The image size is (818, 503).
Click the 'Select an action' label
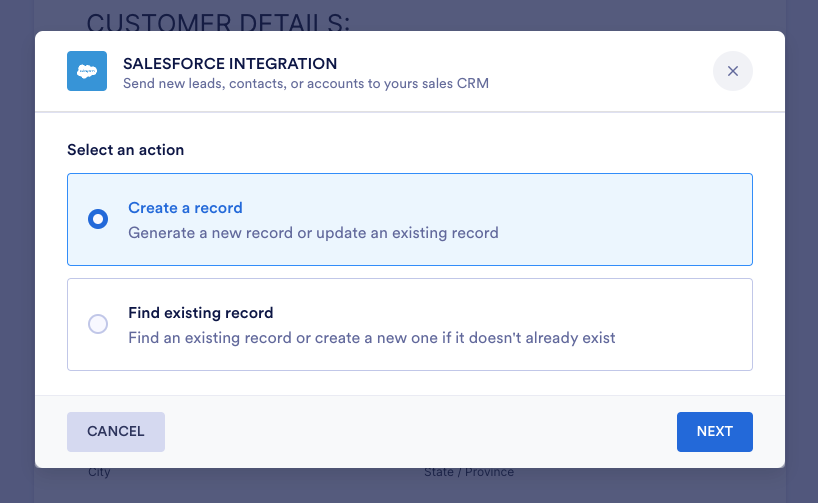[125, 150]
